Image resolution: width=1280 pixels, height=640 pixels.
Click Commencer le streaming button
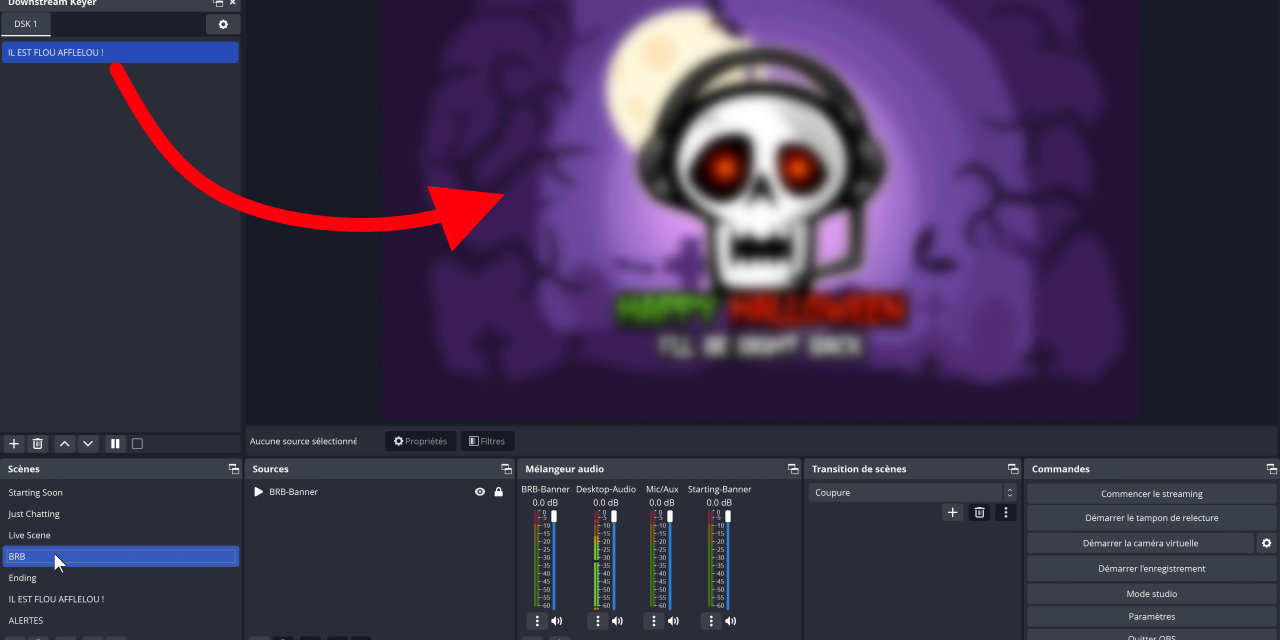pos(1151,494)
